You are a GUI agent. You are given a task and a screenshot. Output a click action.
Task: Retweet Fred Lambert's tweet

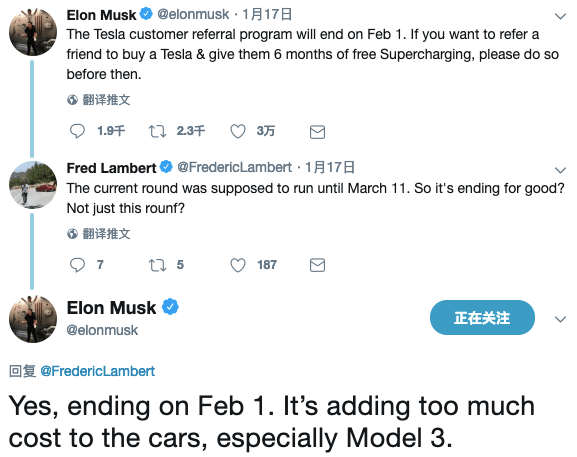[x=157, y=265]
